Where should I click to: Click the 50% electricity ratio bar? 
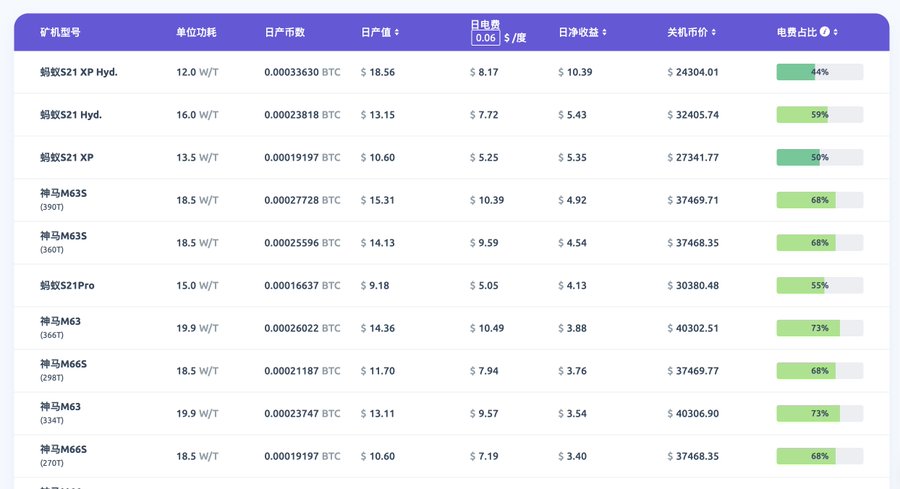(820, 157)
